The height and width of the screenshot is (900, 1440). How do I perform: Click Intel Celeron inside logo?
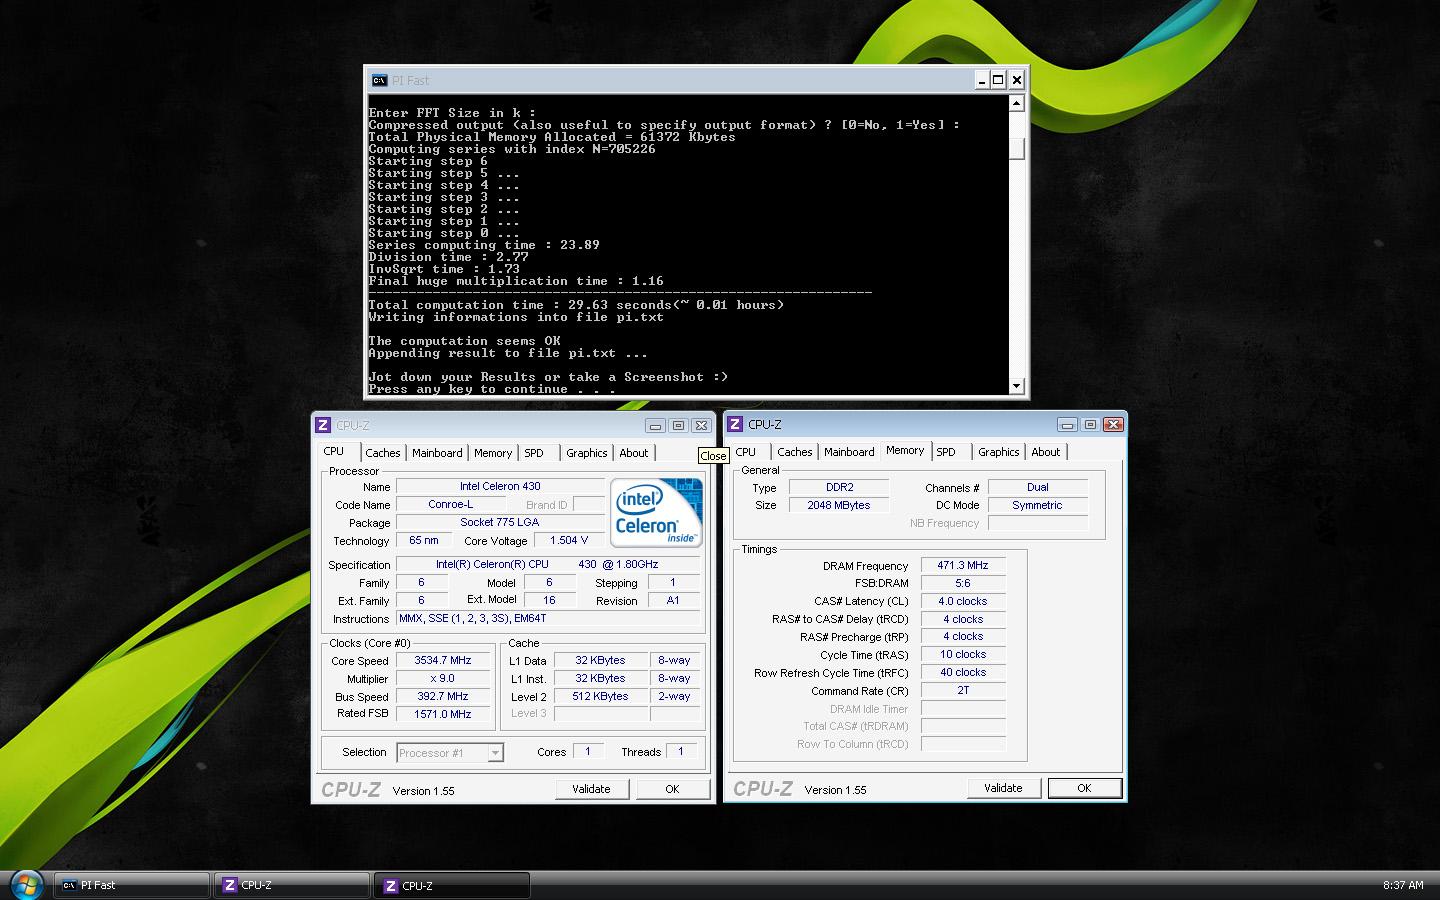tap(656, 513)
